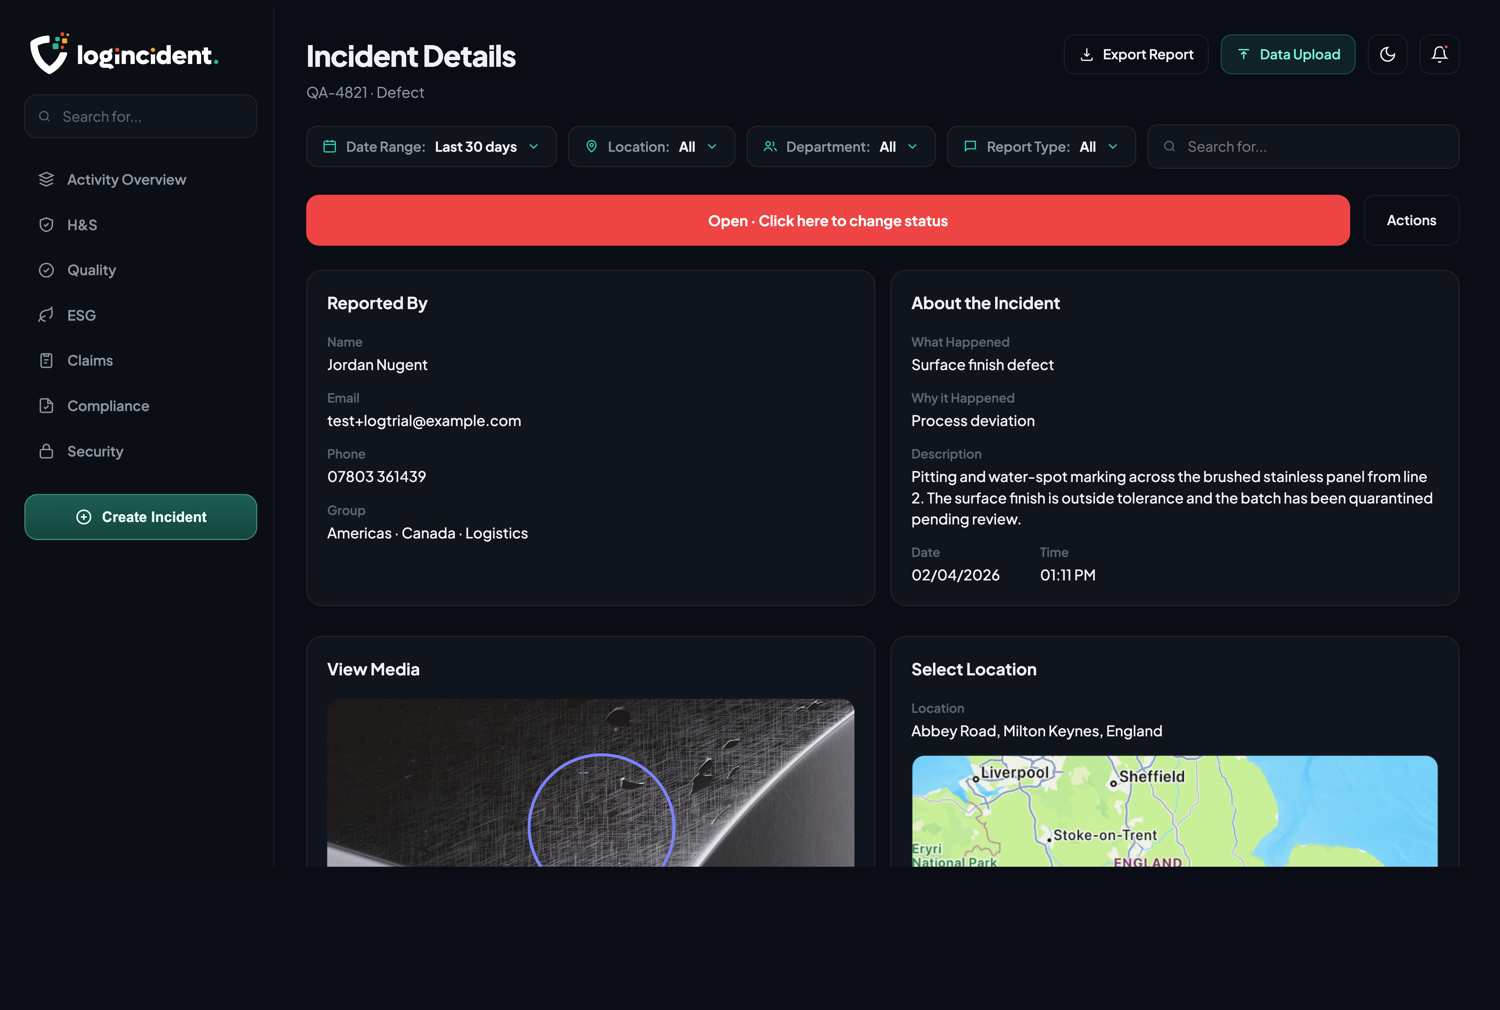Click the H&S shield icon
1500x1010 pixels.
click(x=46, y=225)
